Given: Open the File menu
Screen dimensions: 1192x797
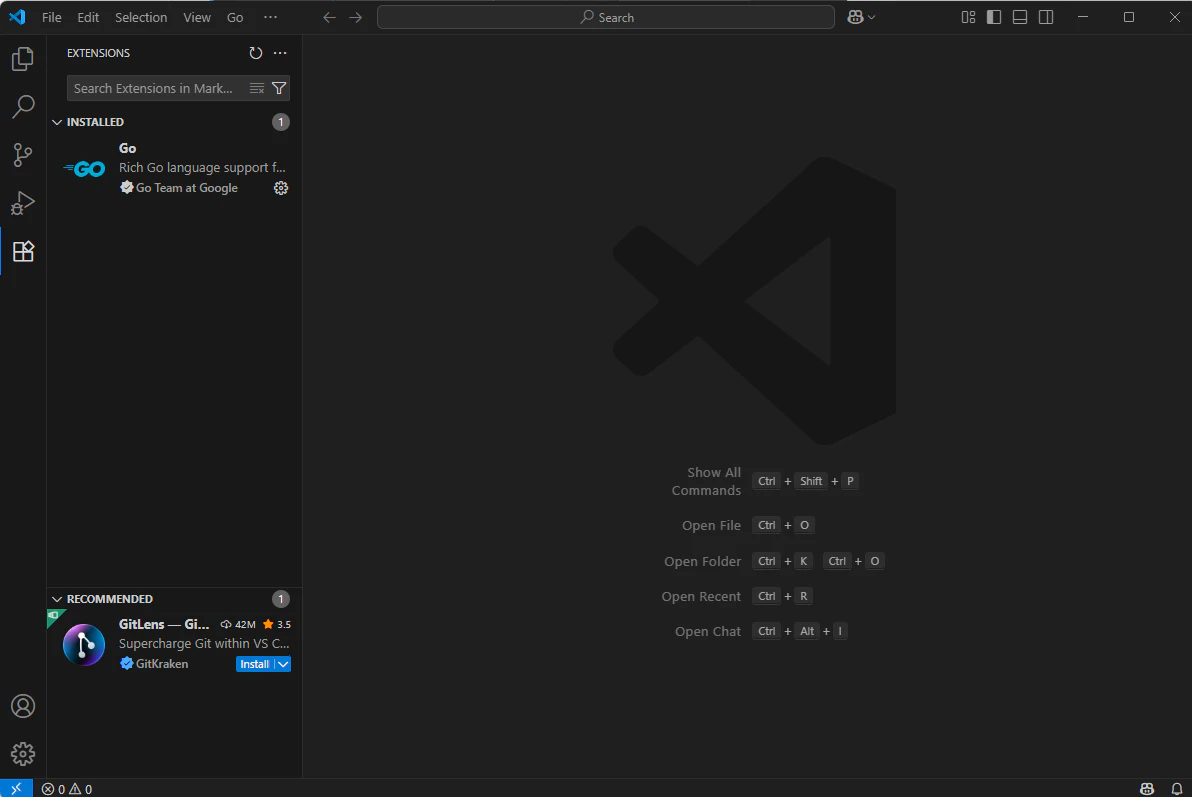Looking at the screenshot, I should (x=52, y=17).
